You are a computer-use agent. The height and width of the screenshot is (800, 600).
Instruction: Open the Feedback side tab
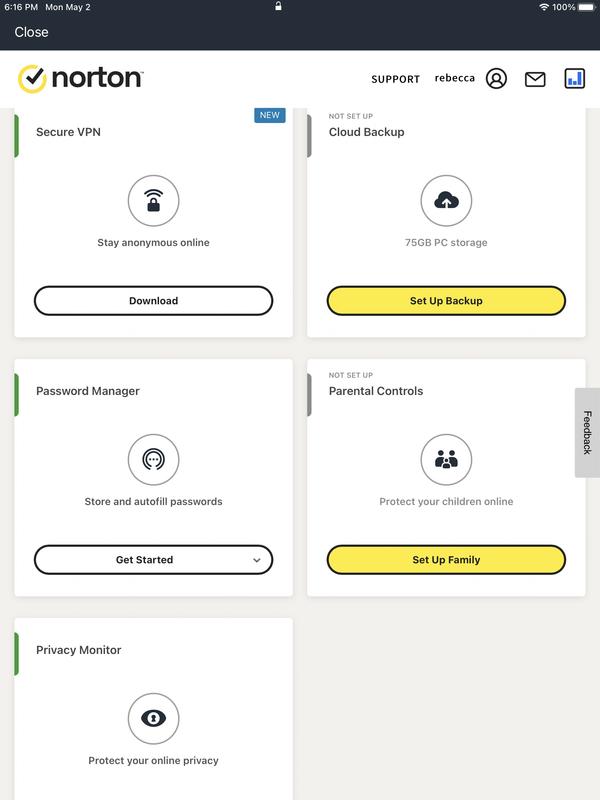click(587, 432)
